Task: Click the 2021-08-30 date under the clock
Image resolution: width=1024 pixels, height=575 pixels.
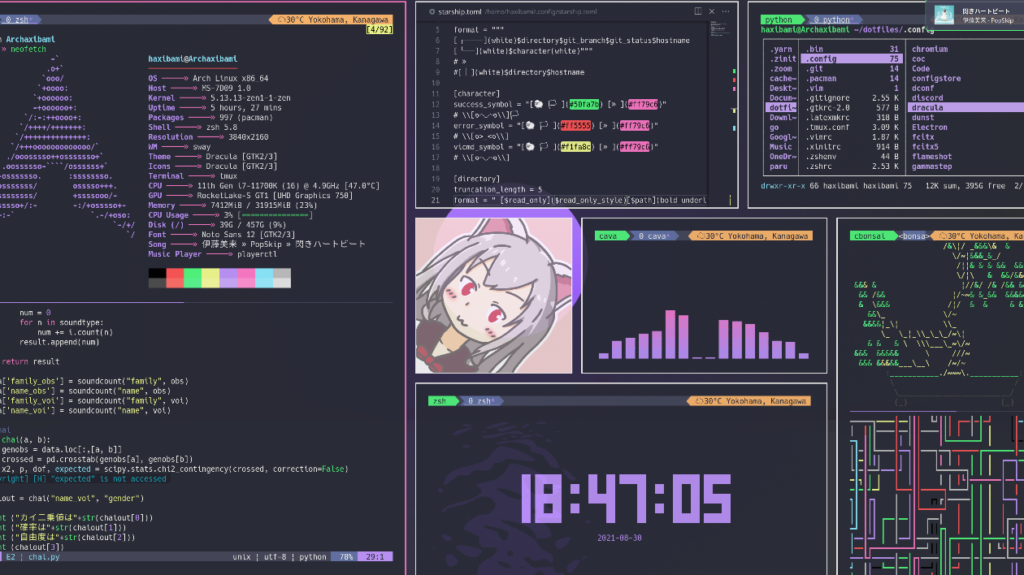Action: [x=619, y=538]
